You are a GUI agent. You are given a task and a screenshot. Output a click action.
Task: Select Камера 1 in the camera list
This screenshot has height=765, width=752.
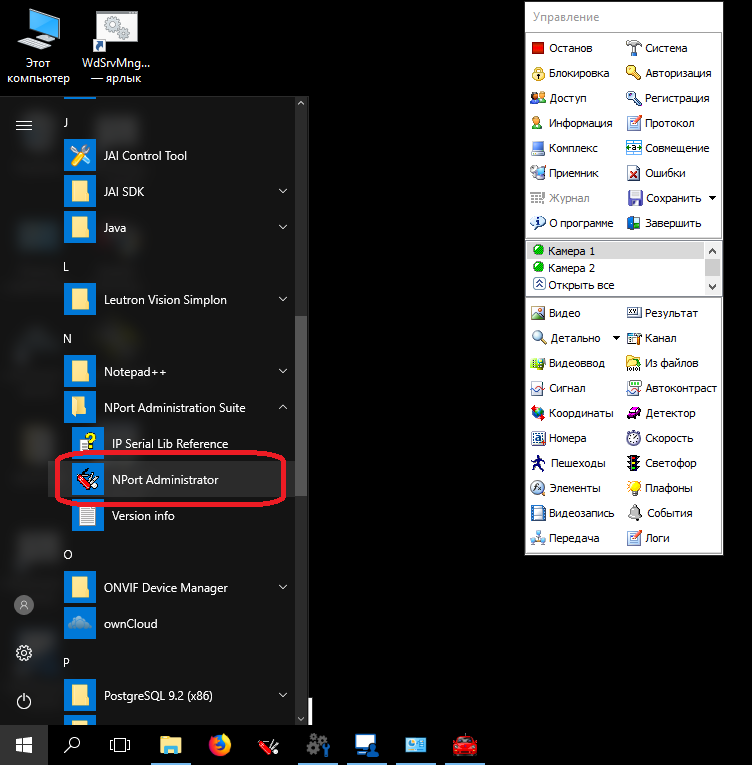click(x=571, y=251)
